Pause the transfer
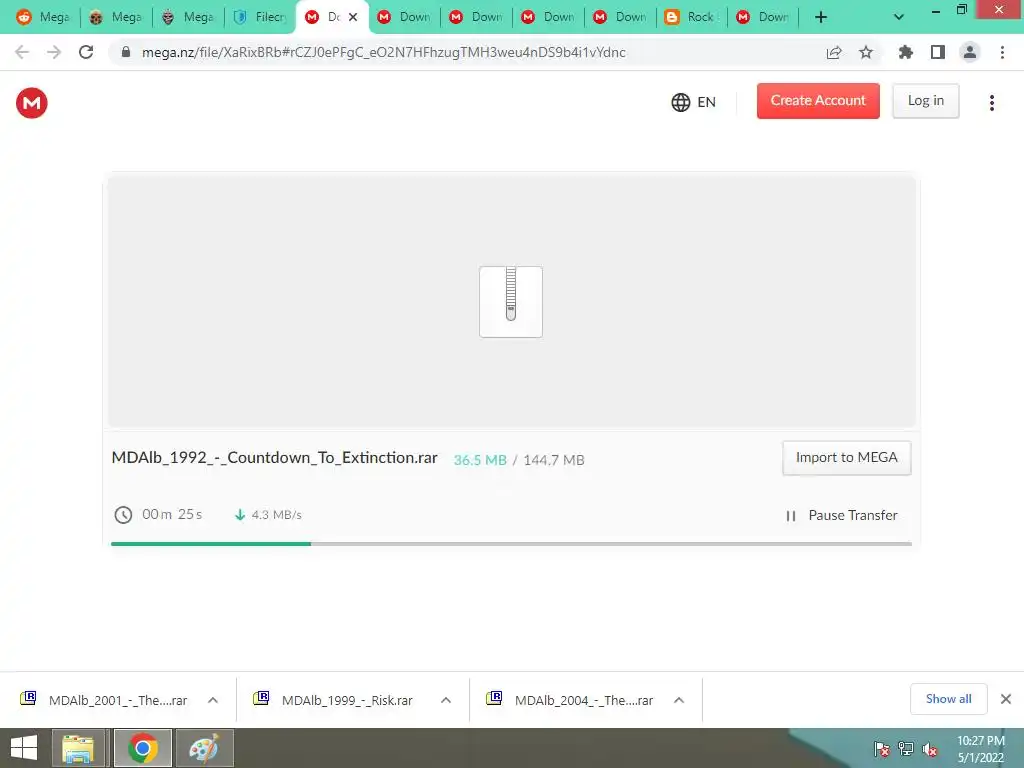 click(x=841, y=515)
